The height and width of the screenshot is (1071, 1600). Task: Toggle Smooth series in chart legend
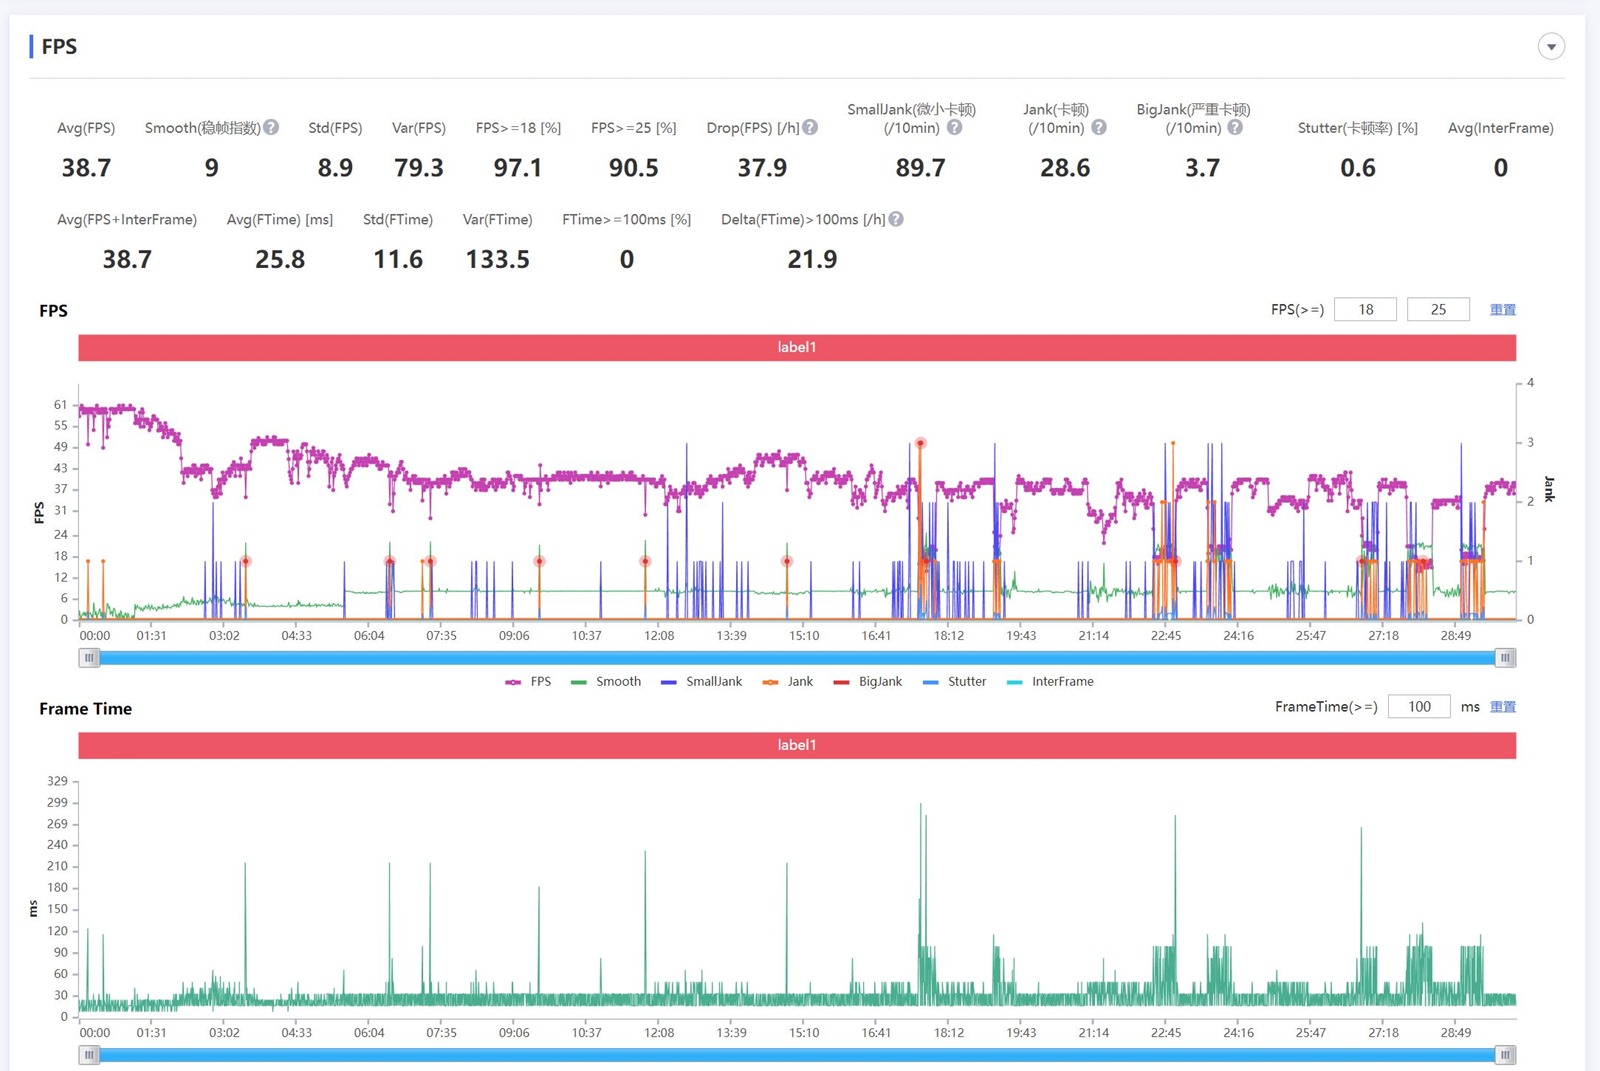pyautogui.click(x=606, y=682)
